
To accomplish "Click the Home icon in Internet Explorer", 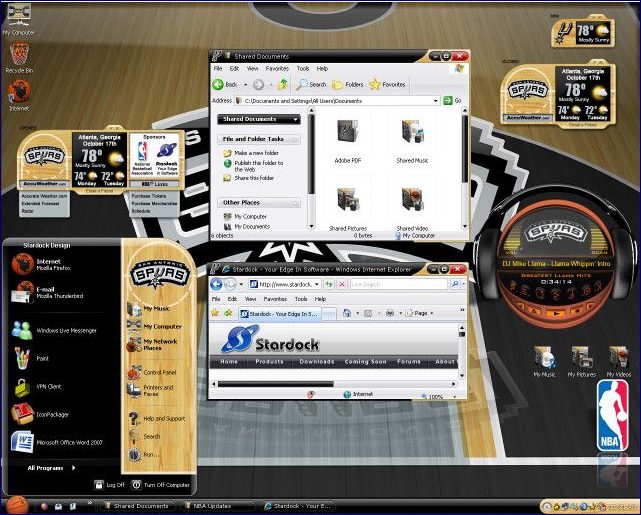I will click(x=347, y=313).
